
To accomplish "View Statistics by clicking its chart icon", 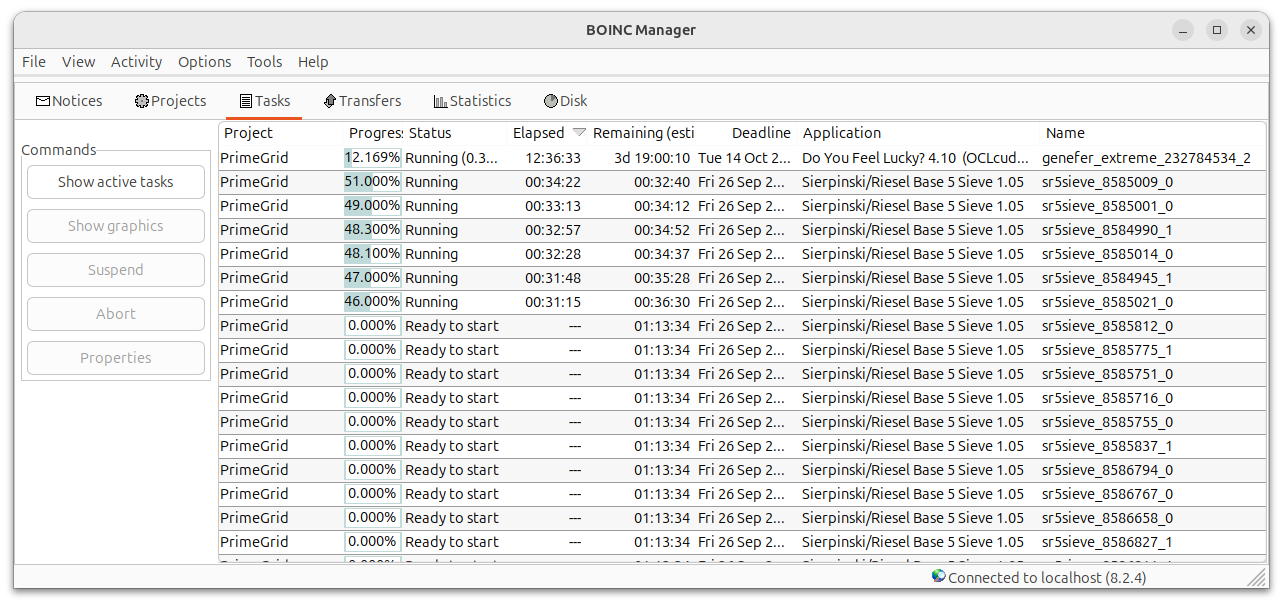I will coord(438,100).
